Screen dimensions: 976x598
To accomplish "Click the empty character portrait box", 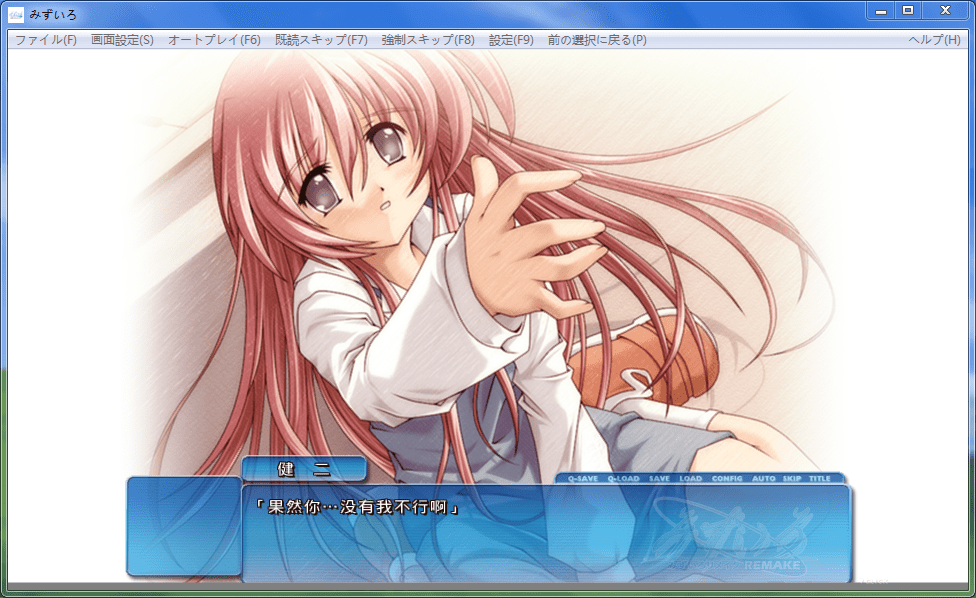I will (x=184, y=526).
